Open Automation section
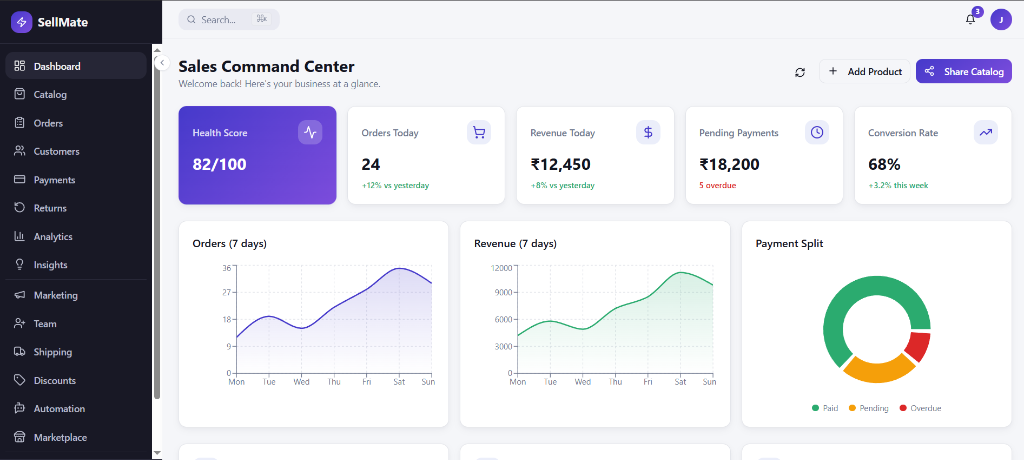The image size is (1024, 460). click(76, 408)
